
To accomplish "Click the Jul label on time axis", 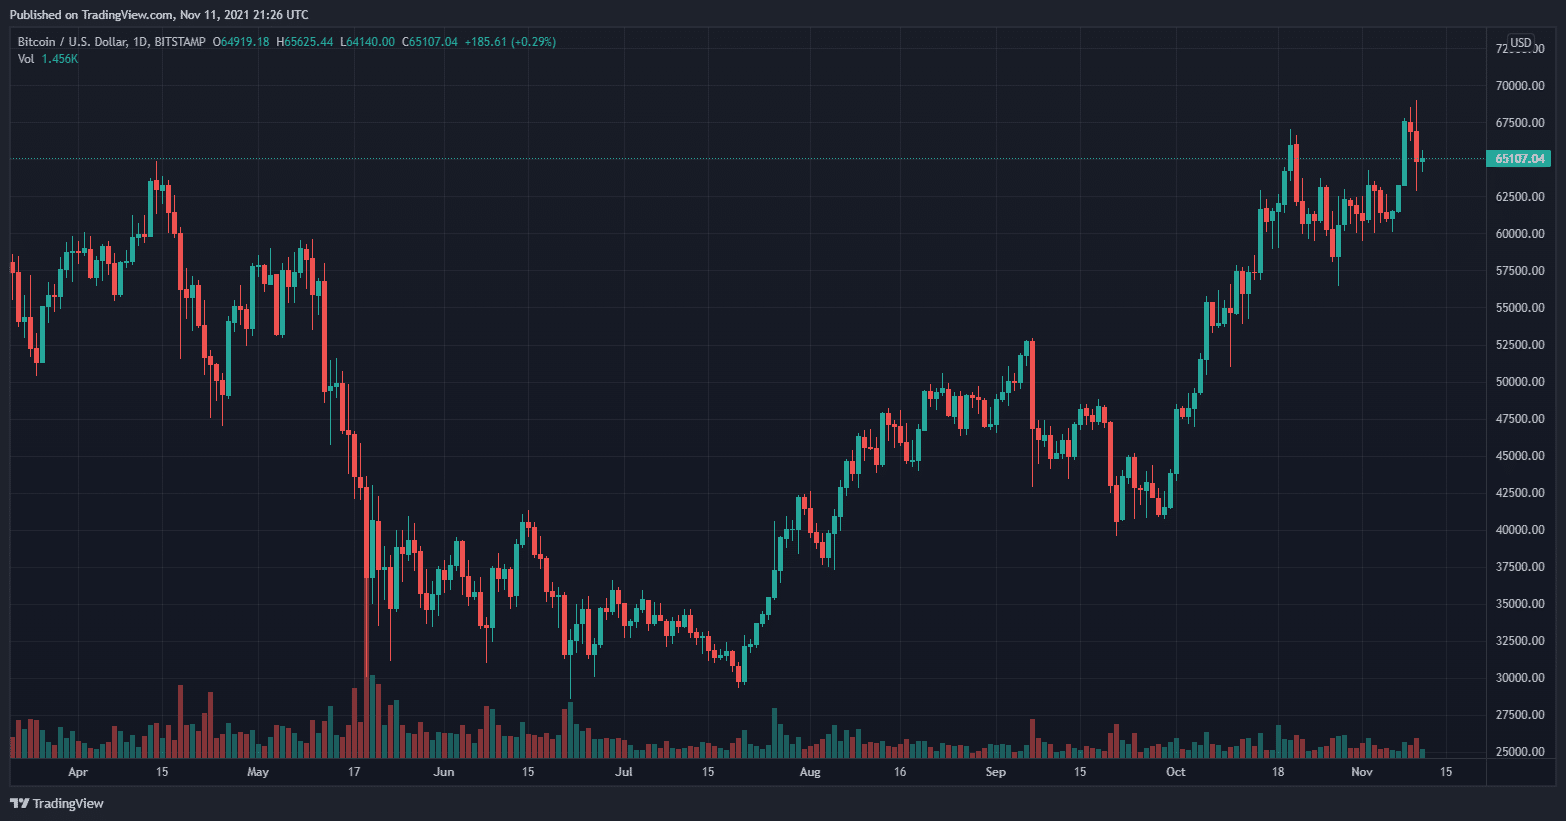I will [624, 772].
